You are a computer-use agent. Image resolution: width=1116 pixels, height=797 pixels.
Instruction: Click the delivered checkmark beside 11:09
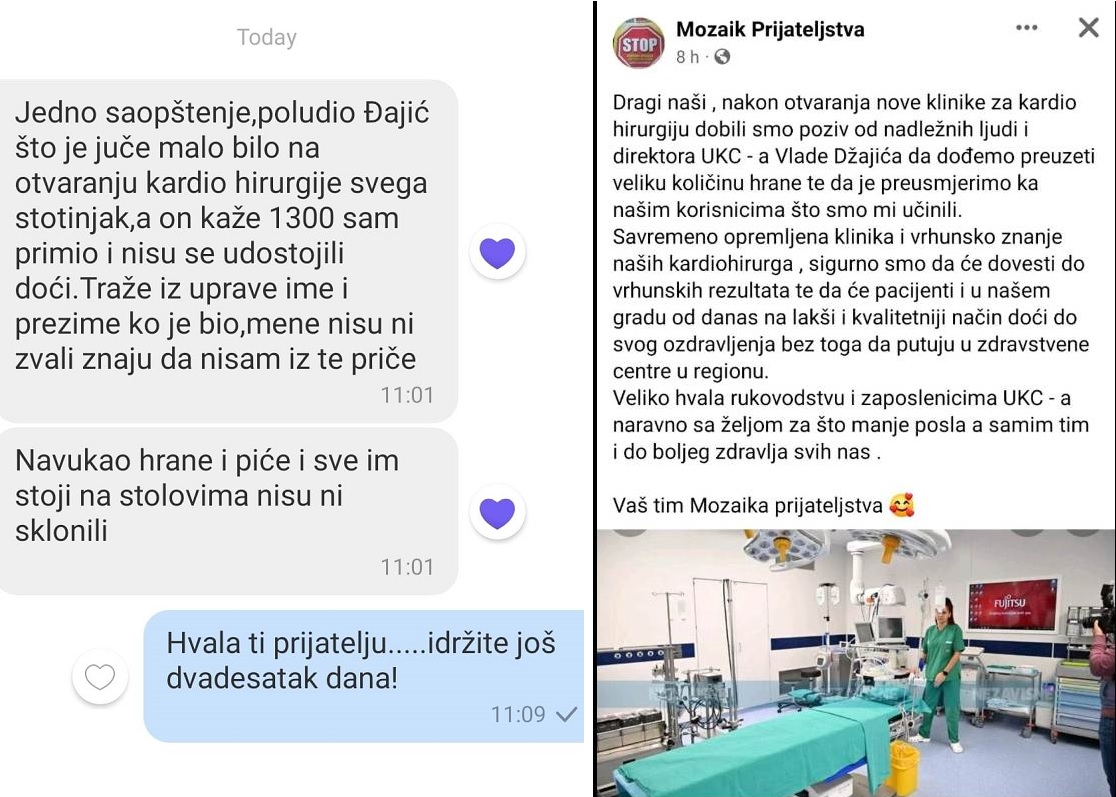[567, 714]
